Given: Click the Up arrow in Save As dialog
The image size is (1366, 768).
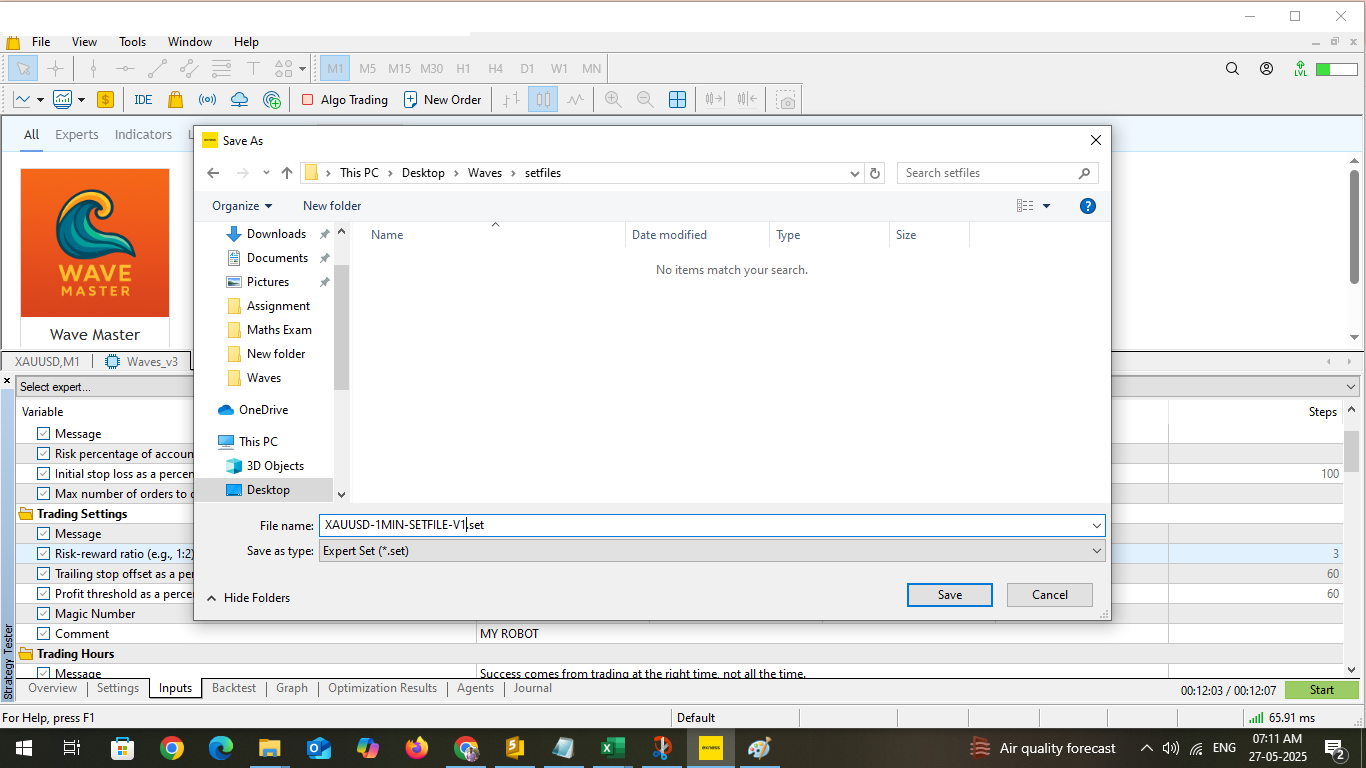Looking at the screenshot, I should (x=287, y=173).
